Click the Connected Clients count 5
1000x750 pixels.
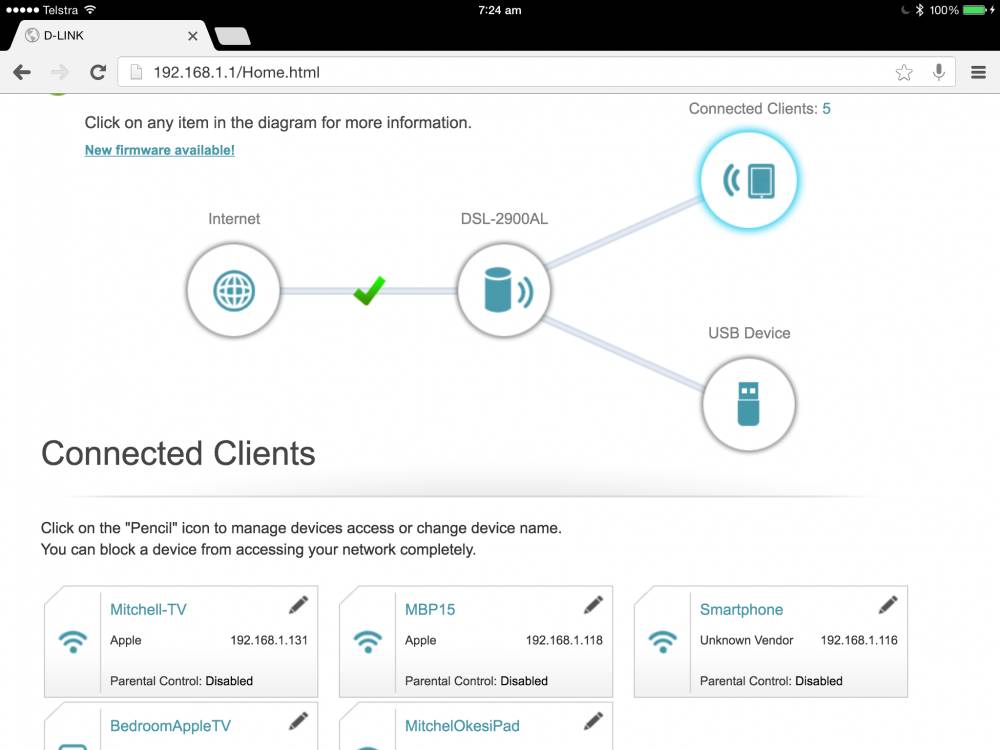pos(826,108)
